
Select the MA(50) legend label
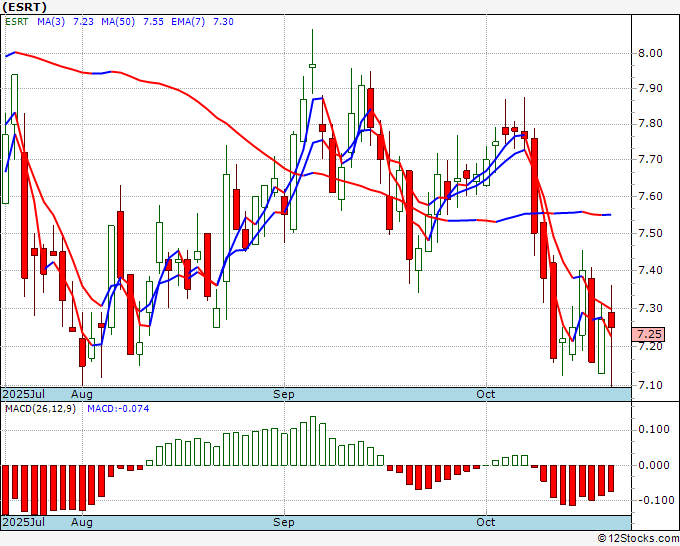click(x=118, y=22)
